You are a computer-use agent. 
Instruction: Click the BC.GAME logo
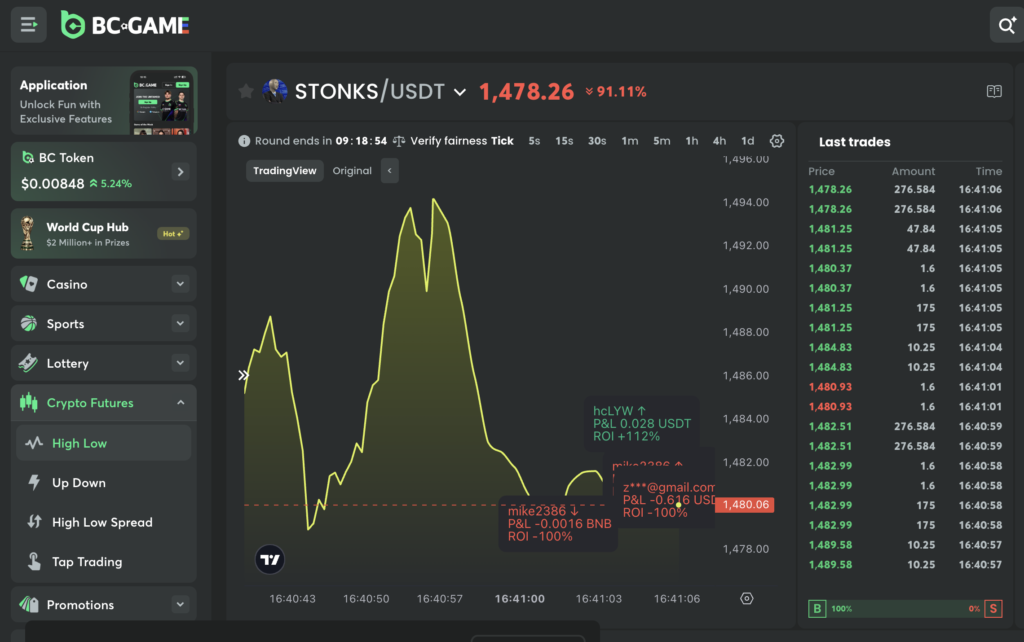click(125, 25)
